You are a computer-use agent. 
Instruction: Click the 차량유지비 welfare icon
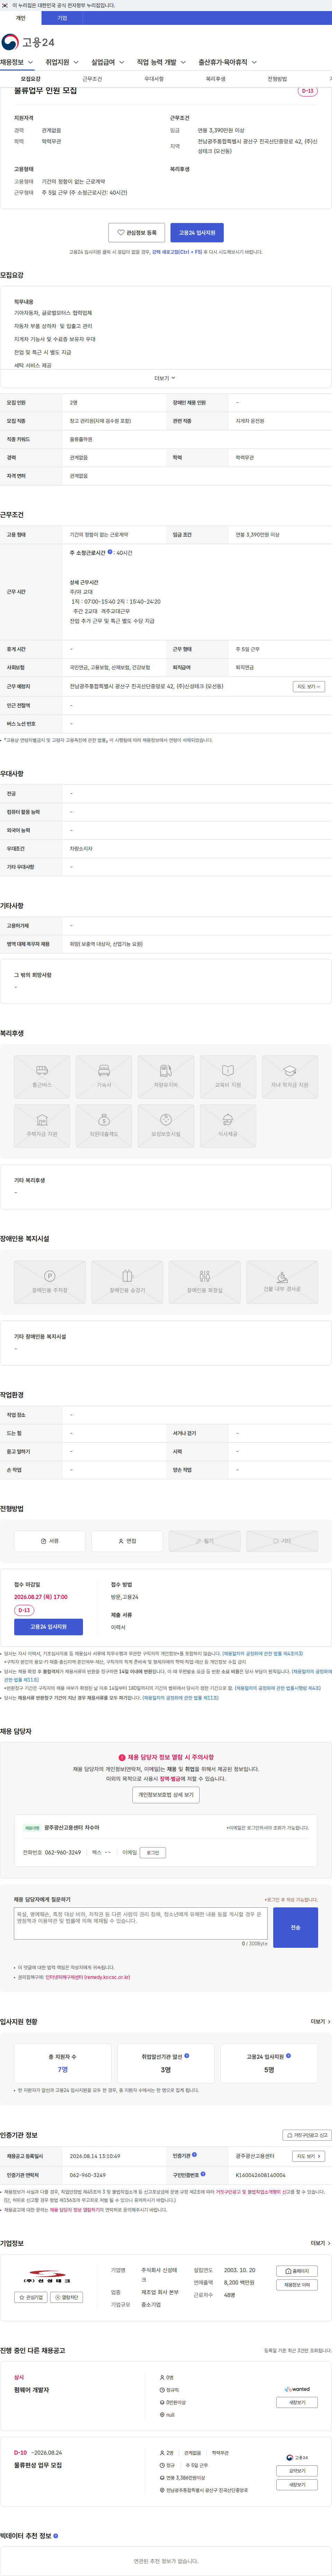(x=166, y=1077)
